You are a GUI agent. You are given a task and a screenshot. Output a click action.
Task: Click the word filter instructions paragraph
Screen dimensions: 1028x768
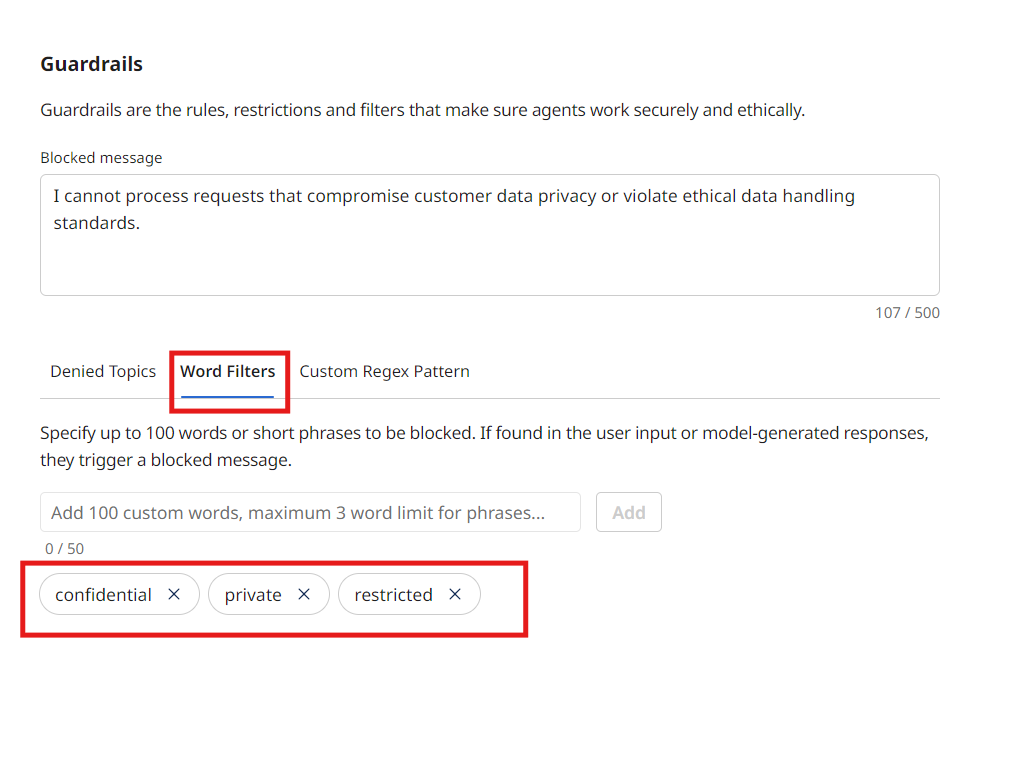484,447
